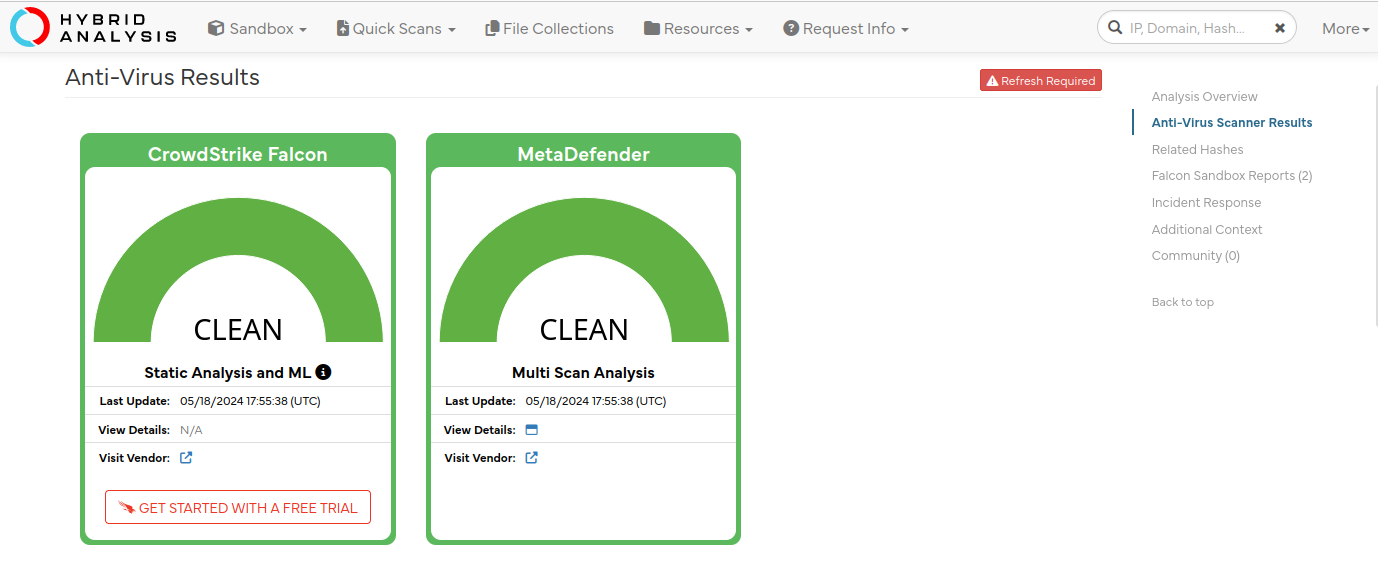Click the N/A View Details value

(191, 430)
